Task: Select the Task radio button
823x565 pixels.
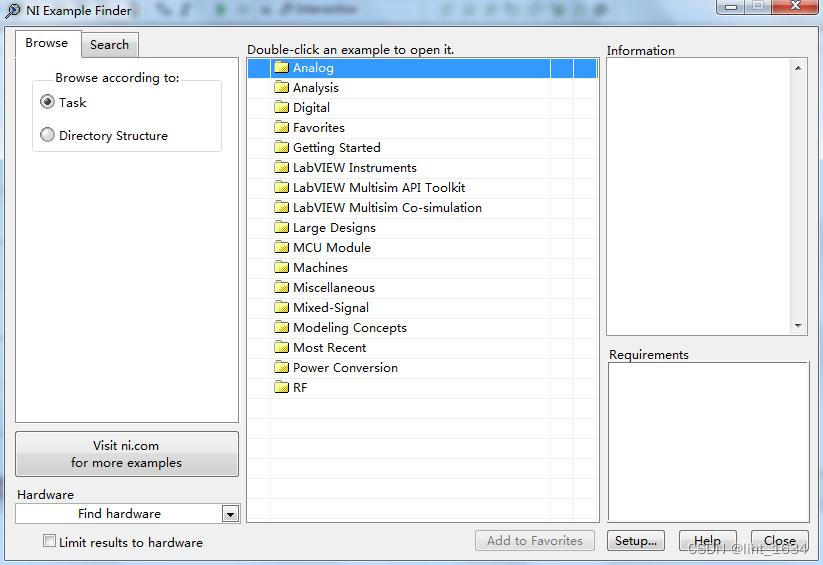Action: coord(47,101)
